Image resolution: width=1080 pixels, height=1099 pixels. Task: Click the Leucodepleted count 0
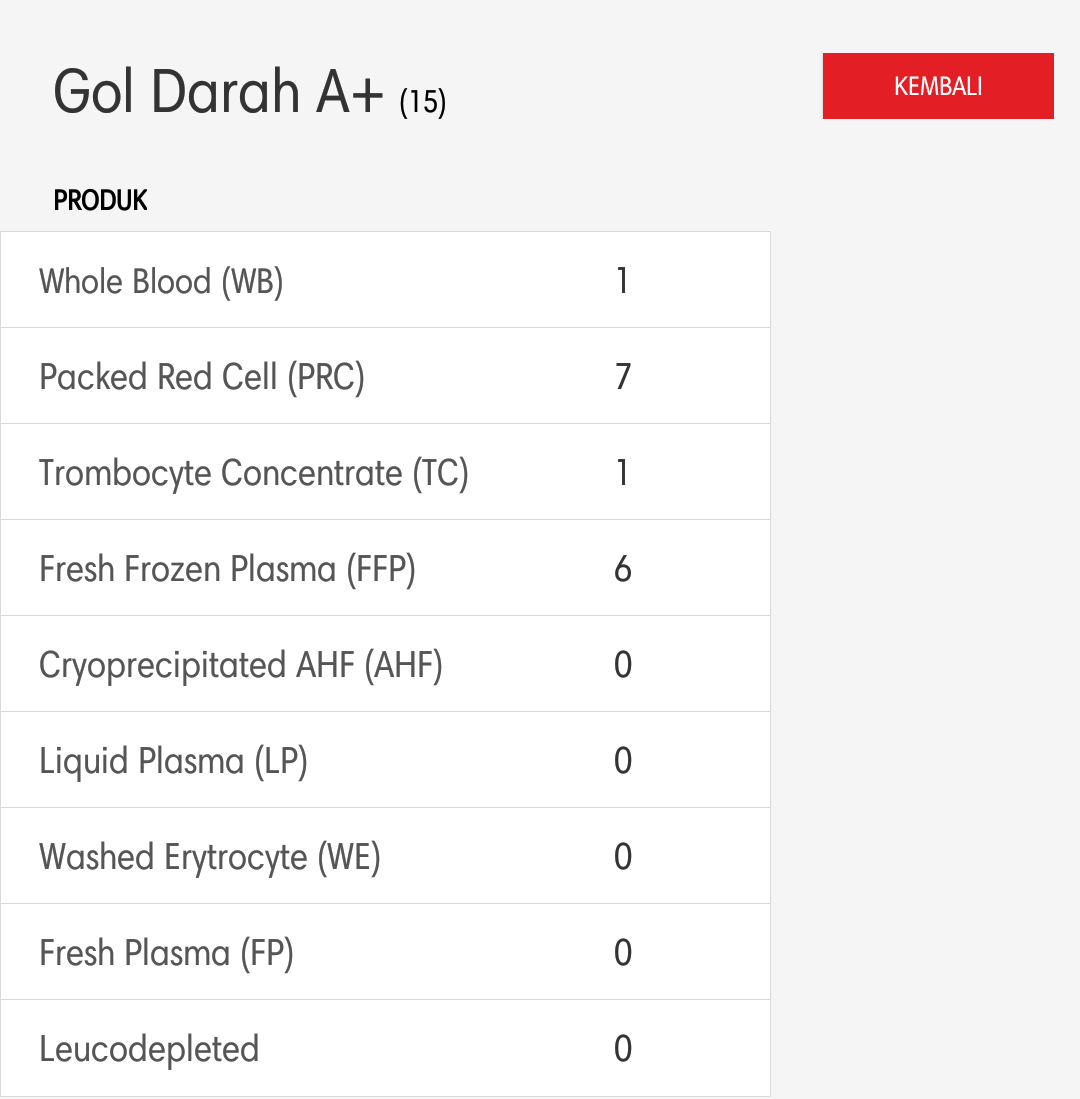click(x=623, y=1049)
